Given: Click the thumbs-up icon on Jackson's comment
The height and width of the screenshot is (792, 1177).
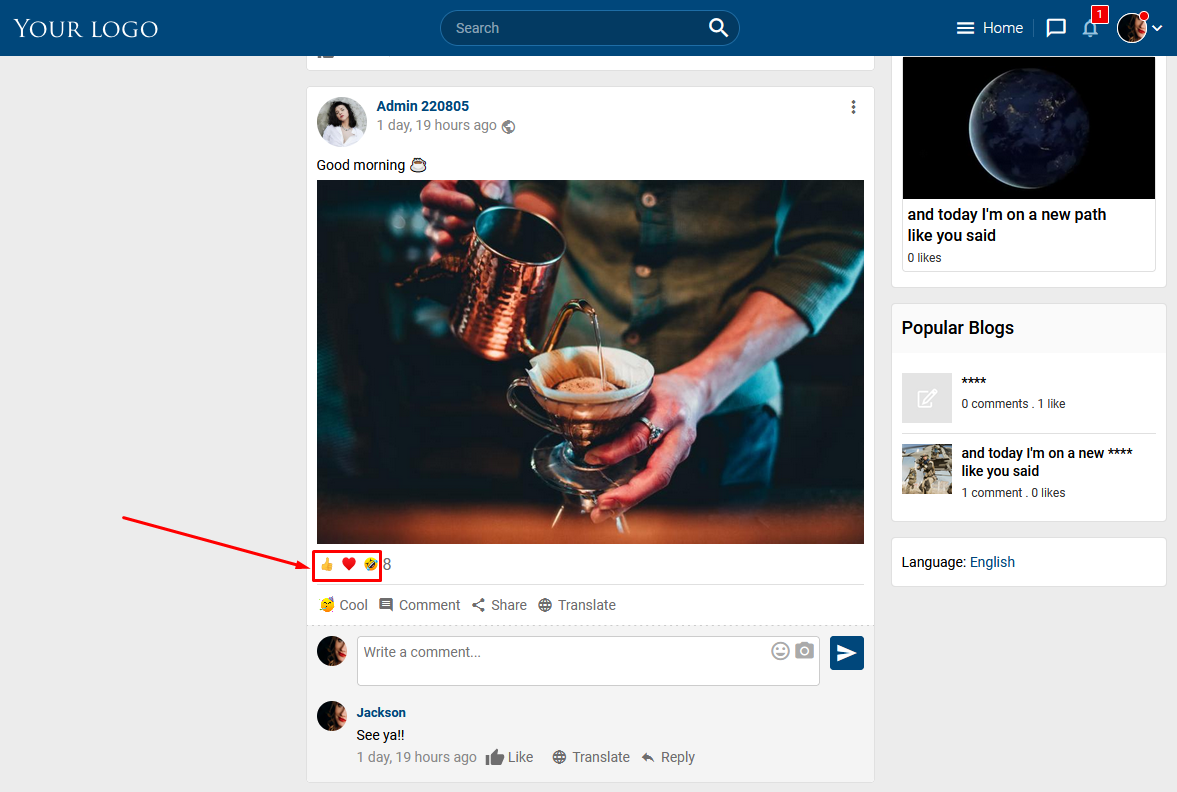Looking at the screenshot, I should coord(494,757).
